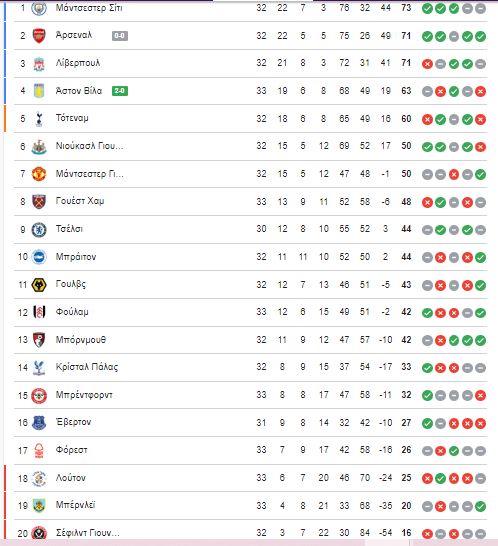Click the Liverpool club crest
The width and height of the screenshot is (498, 546).
(39, 64)
